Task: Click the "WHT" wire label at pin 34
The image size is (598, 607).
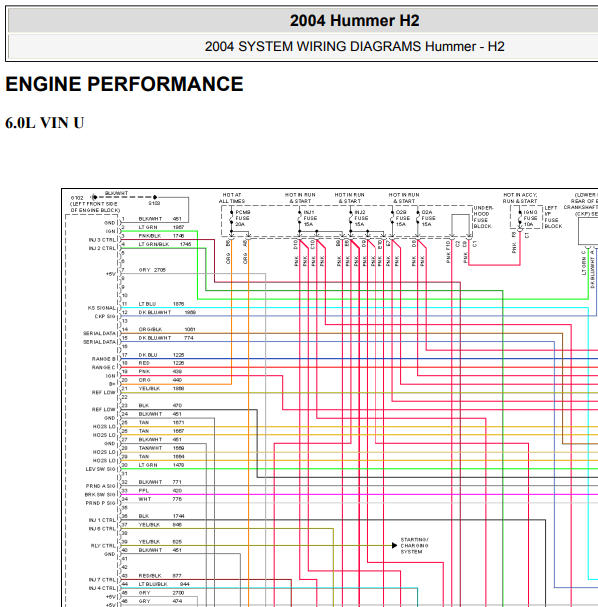Action: point(145,499)
